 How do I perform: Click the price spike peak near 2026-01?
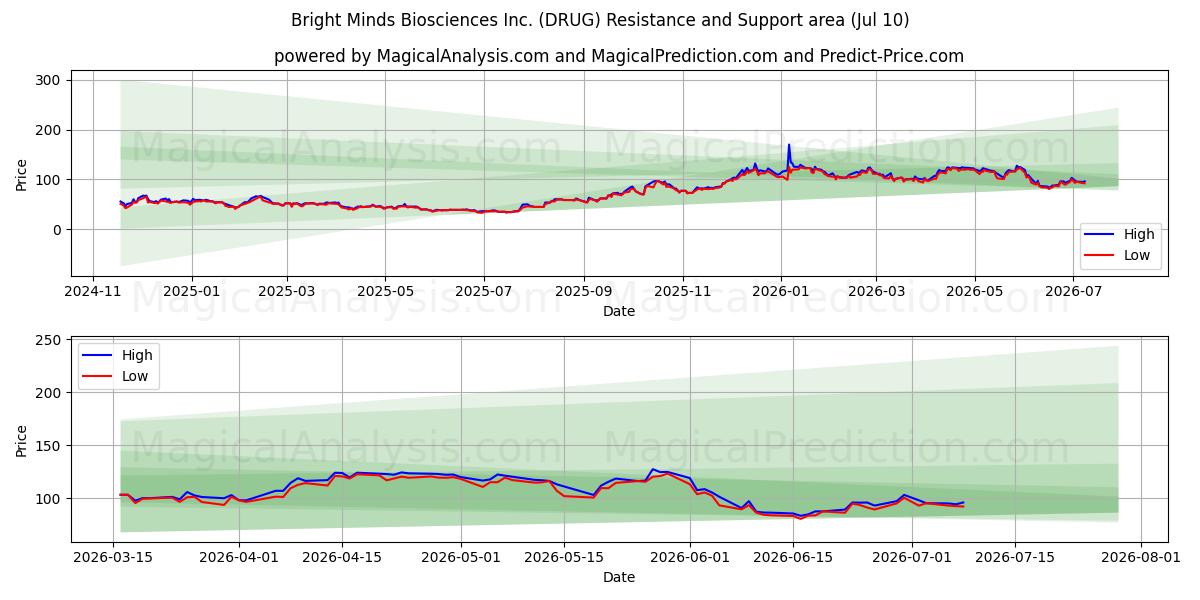click(788, 146)
